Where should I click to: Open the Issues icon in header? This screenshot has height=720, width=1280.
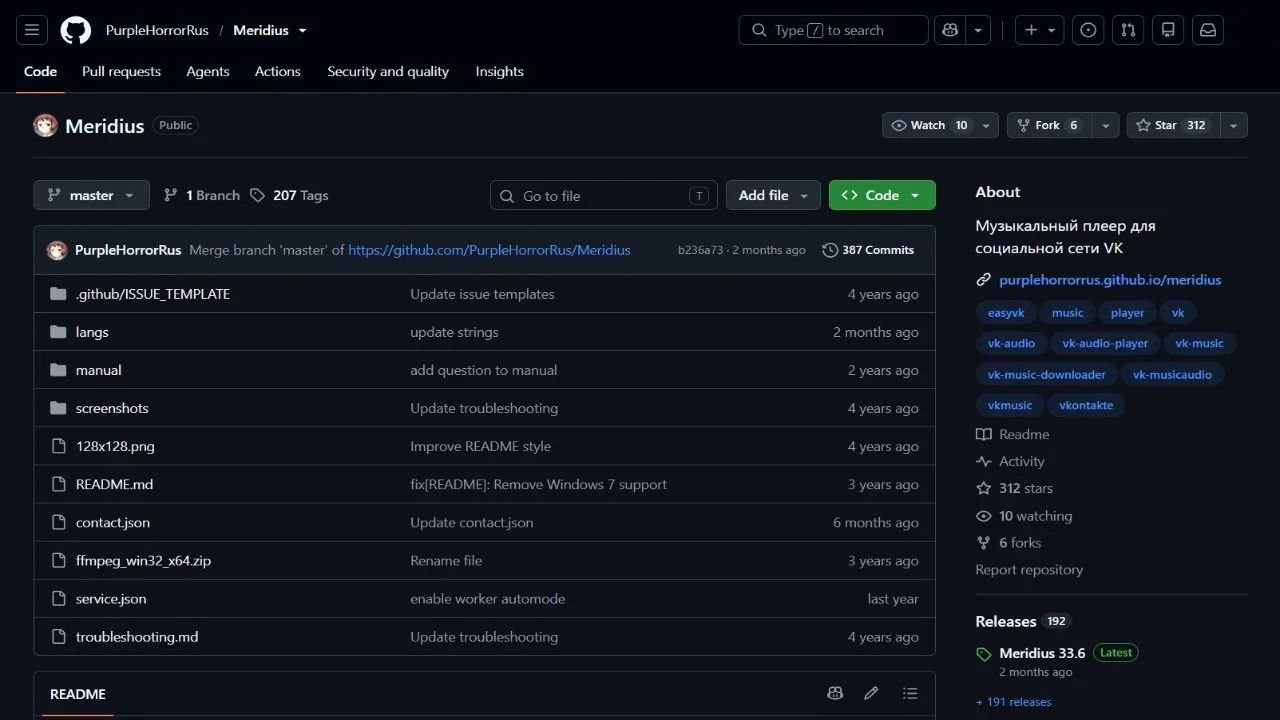[1088, 30]
